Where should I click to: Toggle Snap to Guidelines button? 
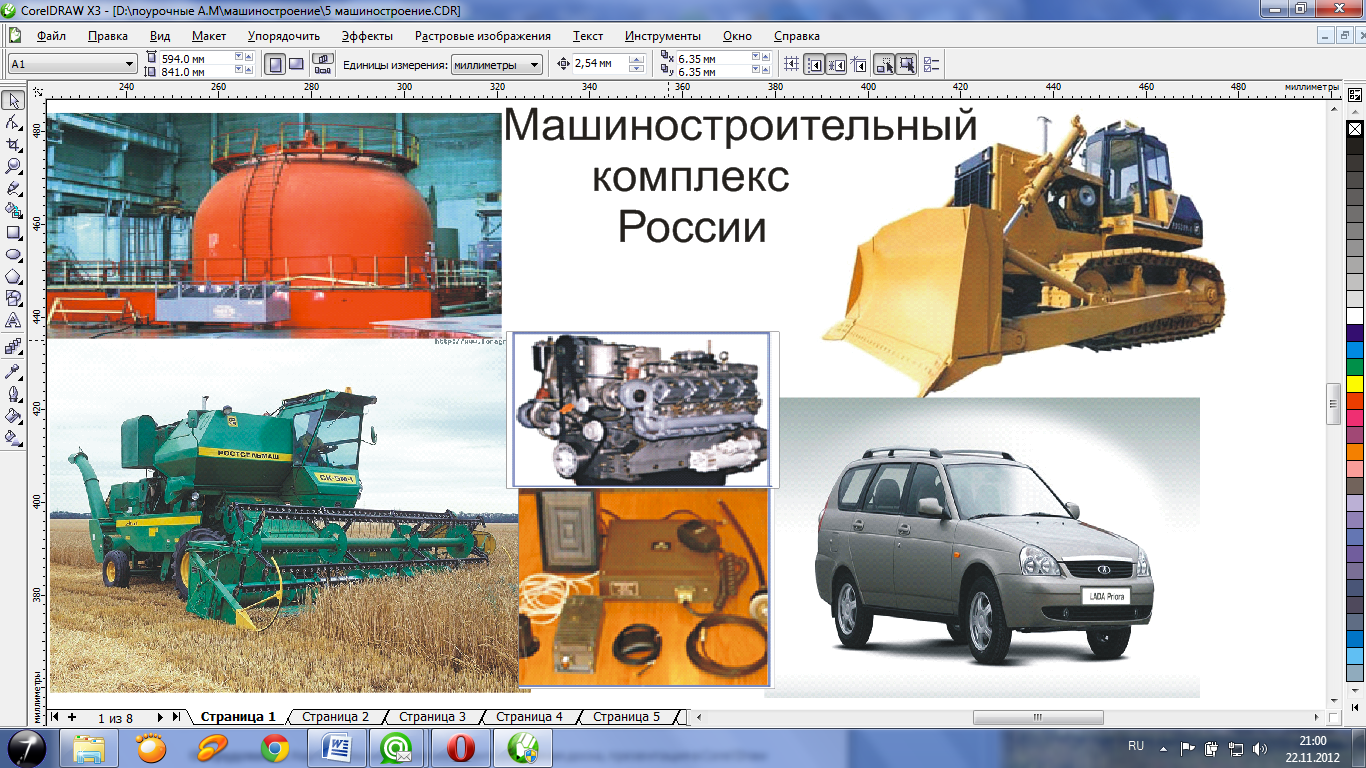coord(815,64)
